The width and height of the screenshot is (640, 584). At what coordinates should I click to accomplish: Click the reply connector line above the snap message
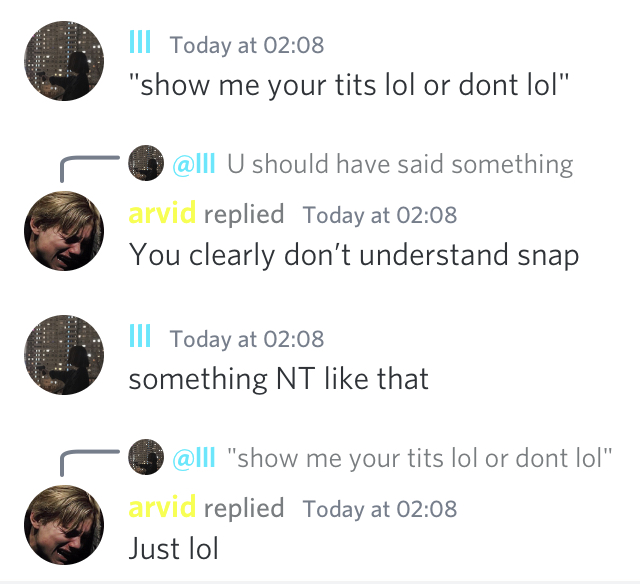pyautogui.click(x=90, y=169)
